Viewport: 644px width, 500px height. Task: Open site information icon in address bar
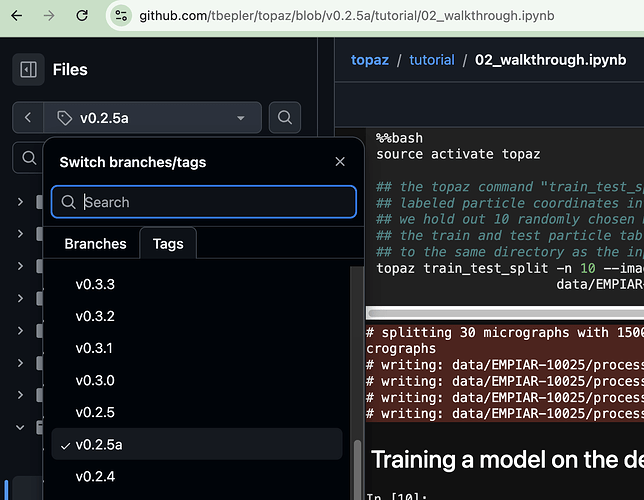(121, 16)
